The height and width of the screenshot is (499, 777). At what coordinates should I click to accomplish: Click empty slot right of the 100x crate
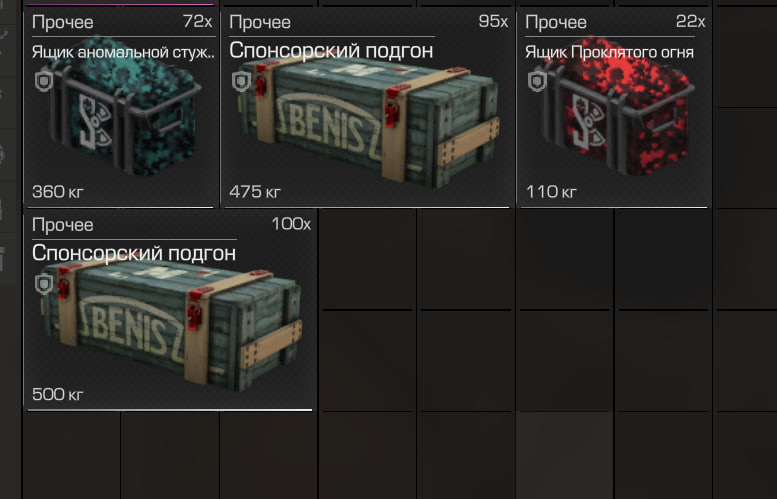(x=368, y=259)
